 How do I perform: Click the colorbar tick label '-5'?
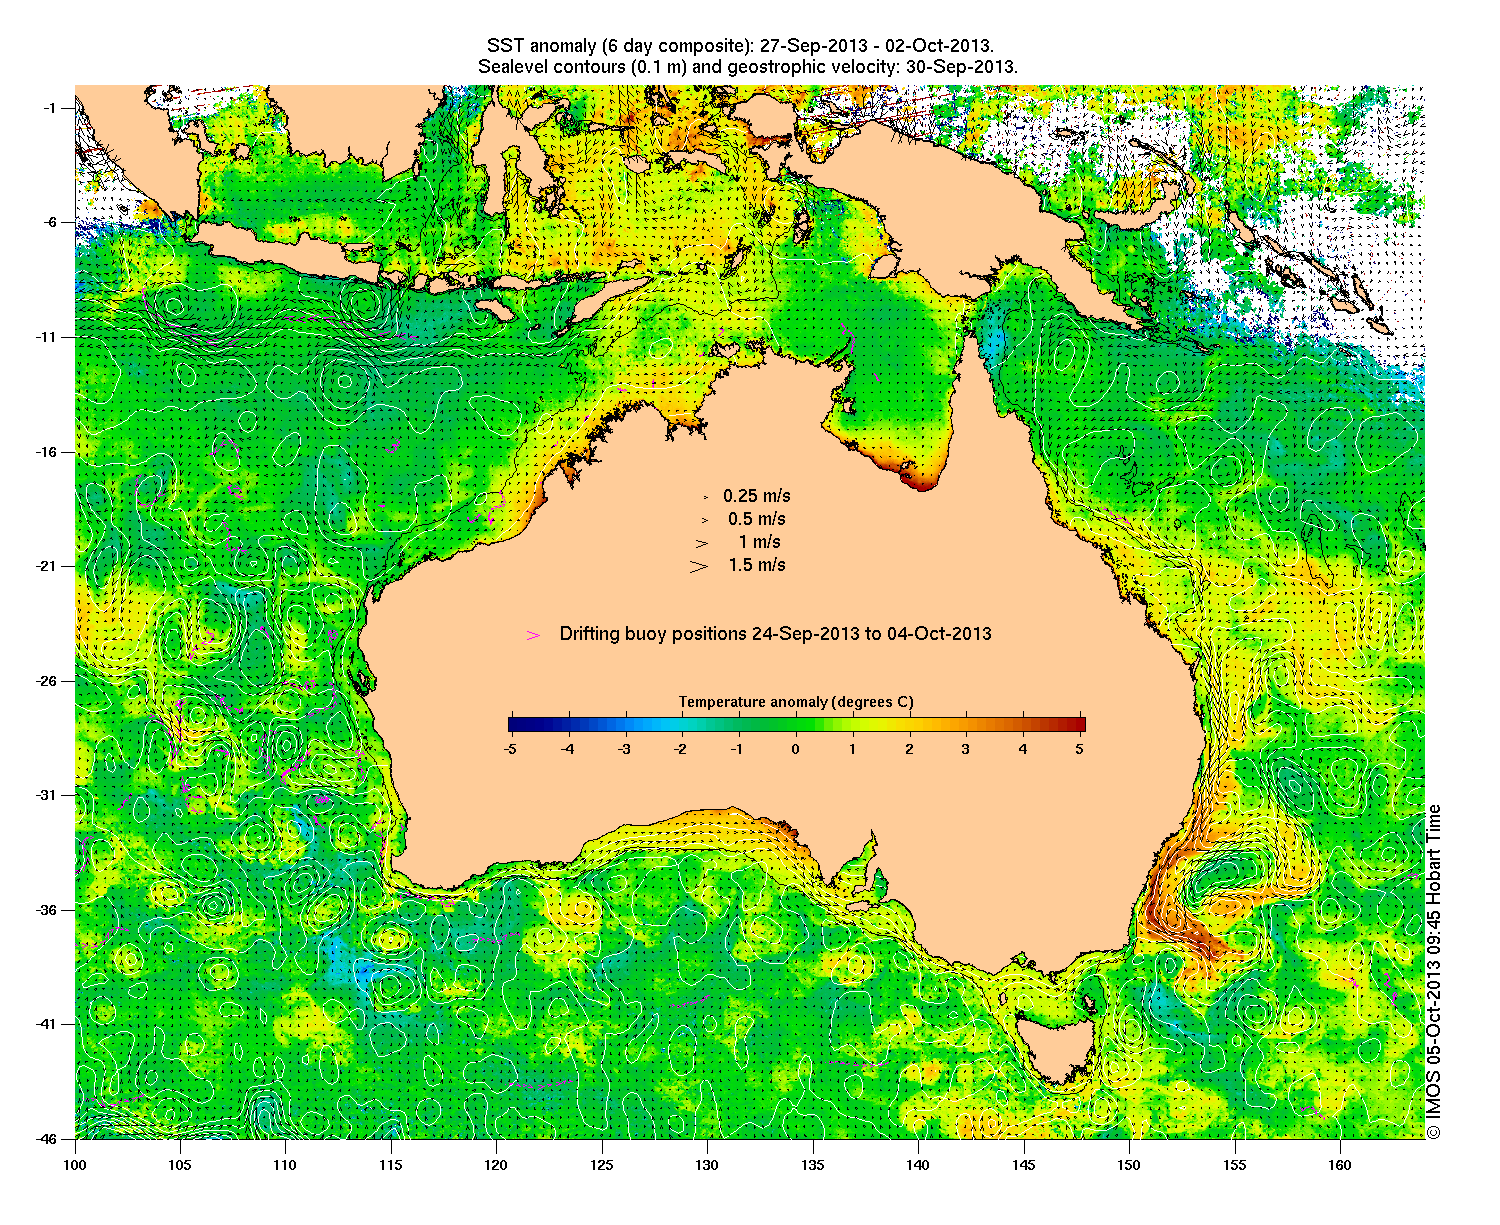pos(509,748)
